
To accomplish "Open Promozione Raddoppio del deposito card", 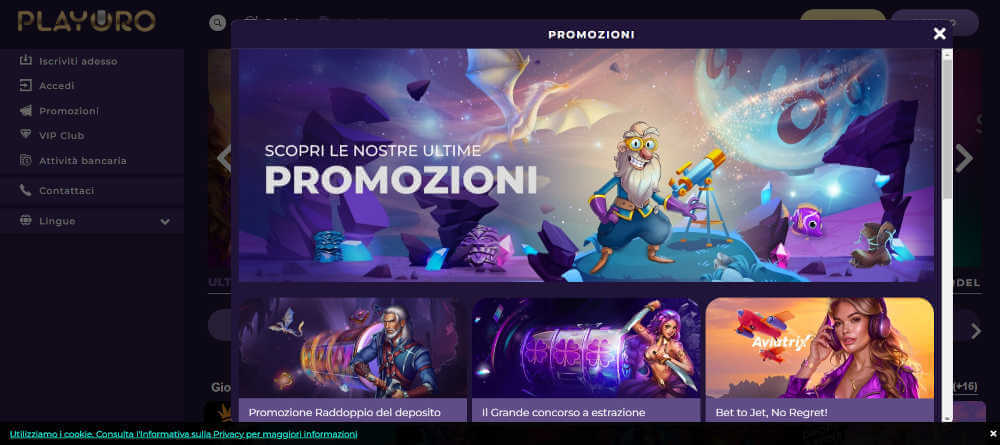I will tap(353, 360).
